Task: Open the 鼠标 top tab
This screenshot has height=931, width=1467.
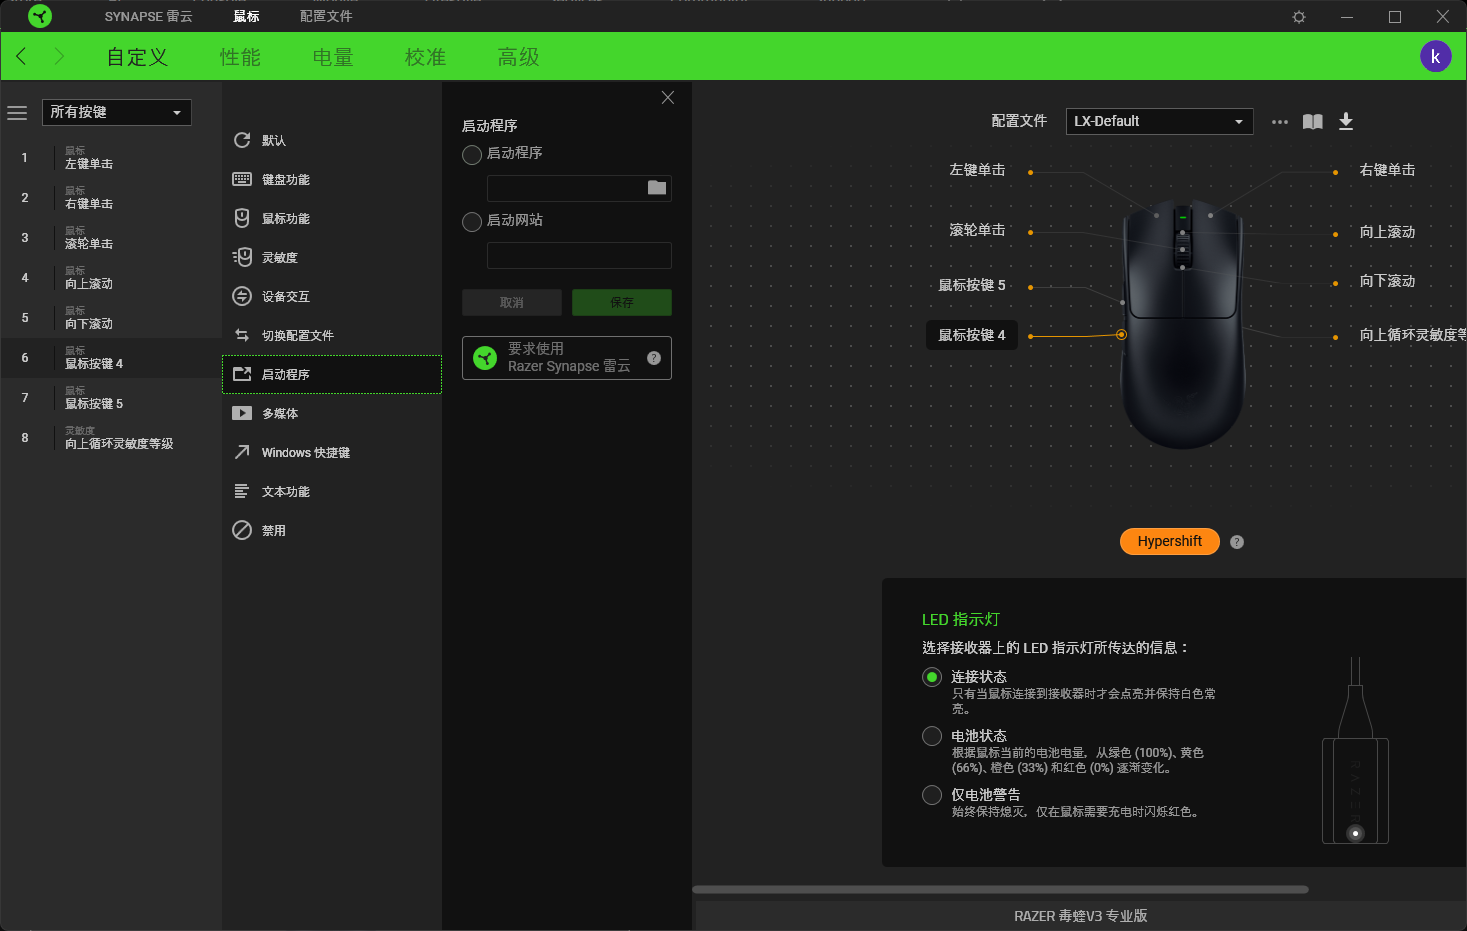Action: coord(246,16)
